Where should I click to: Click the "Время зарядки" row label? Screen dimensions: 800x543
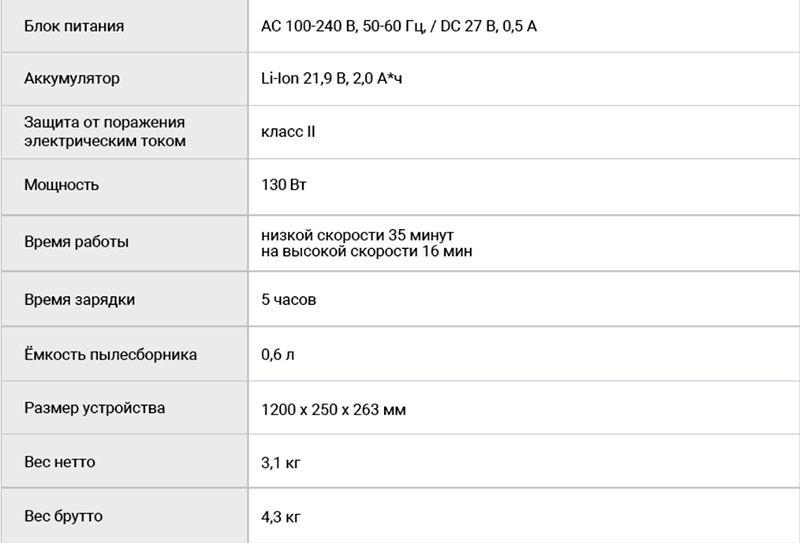[x=79, y=299]
